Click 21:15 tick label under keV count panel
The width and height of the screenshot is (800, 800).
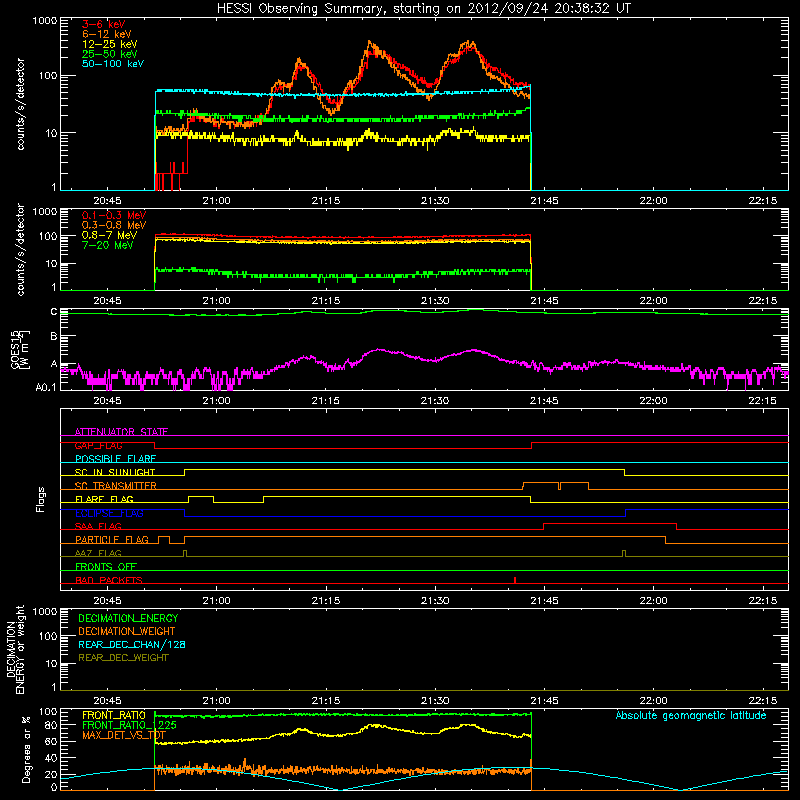(x=326, y=201)
